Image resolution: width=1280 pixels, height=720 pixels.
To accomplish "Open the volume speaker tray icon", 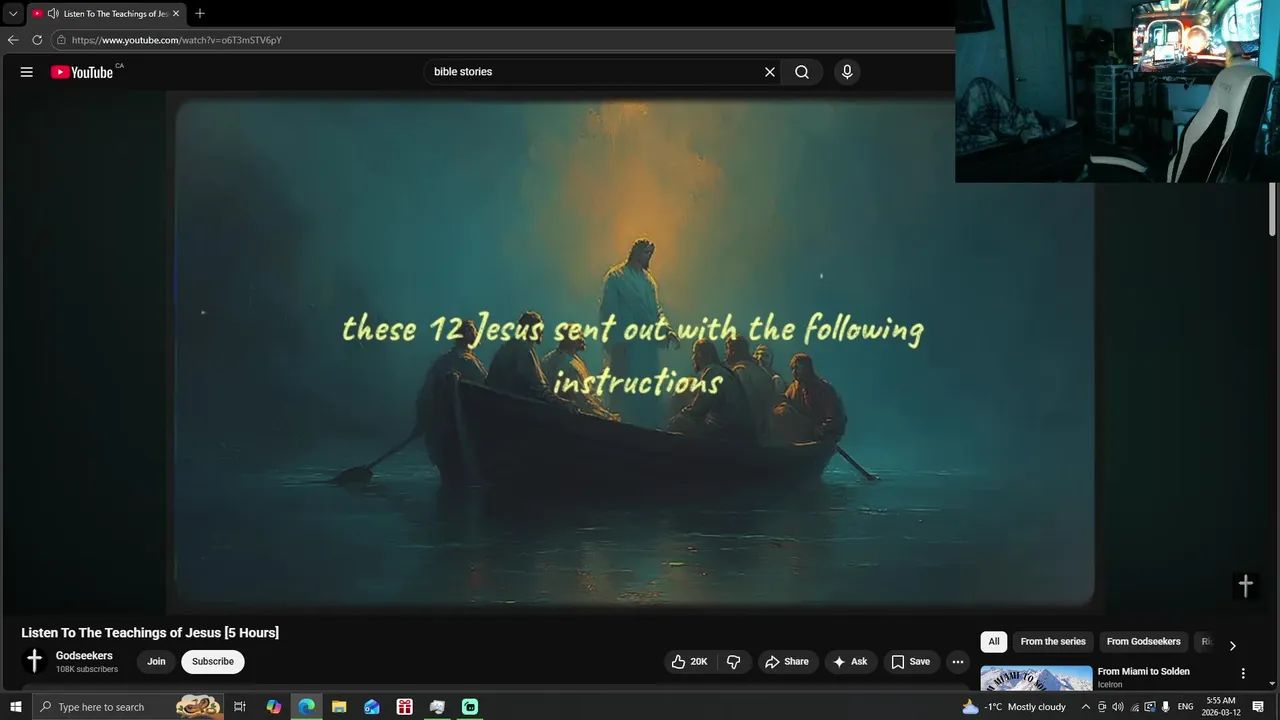I will coord(1118,707).
